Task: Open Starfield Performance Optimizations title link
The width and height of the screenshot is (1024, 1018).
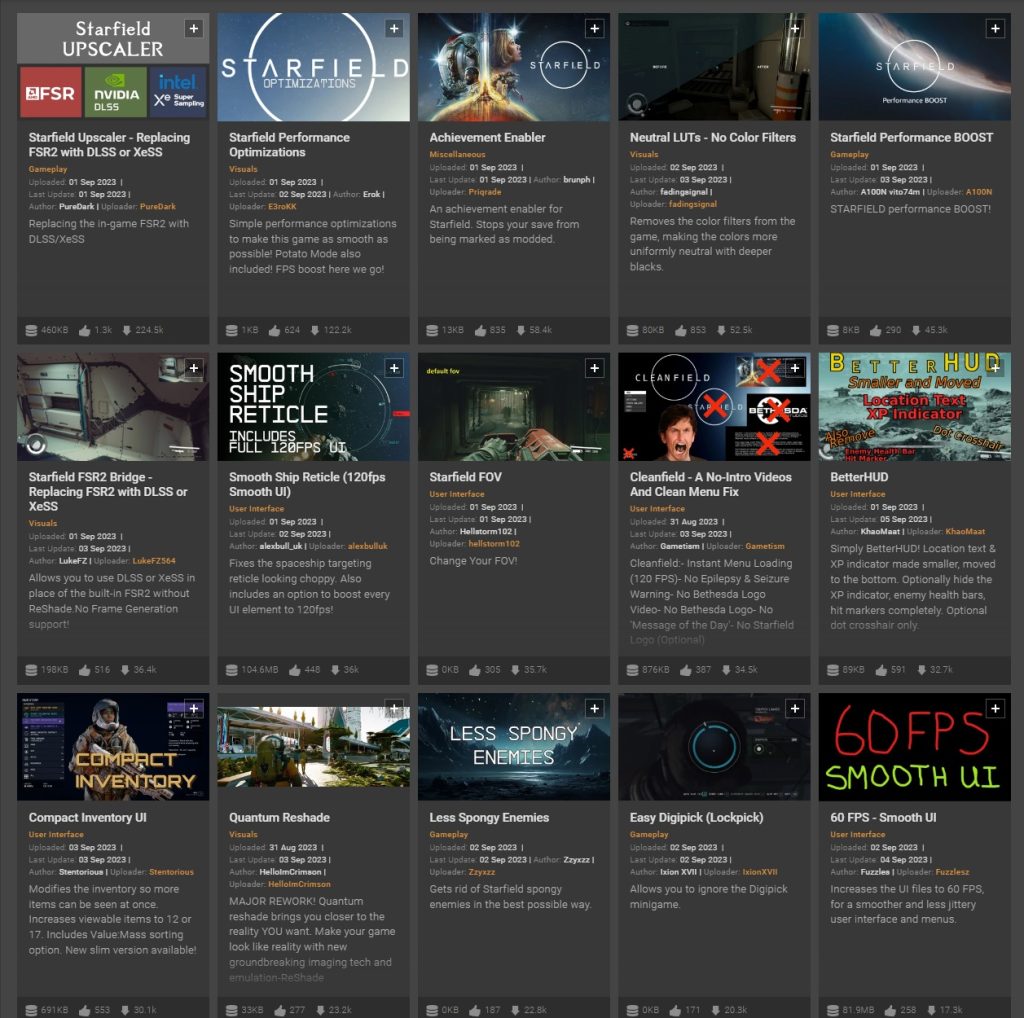Action: point(289,145)
